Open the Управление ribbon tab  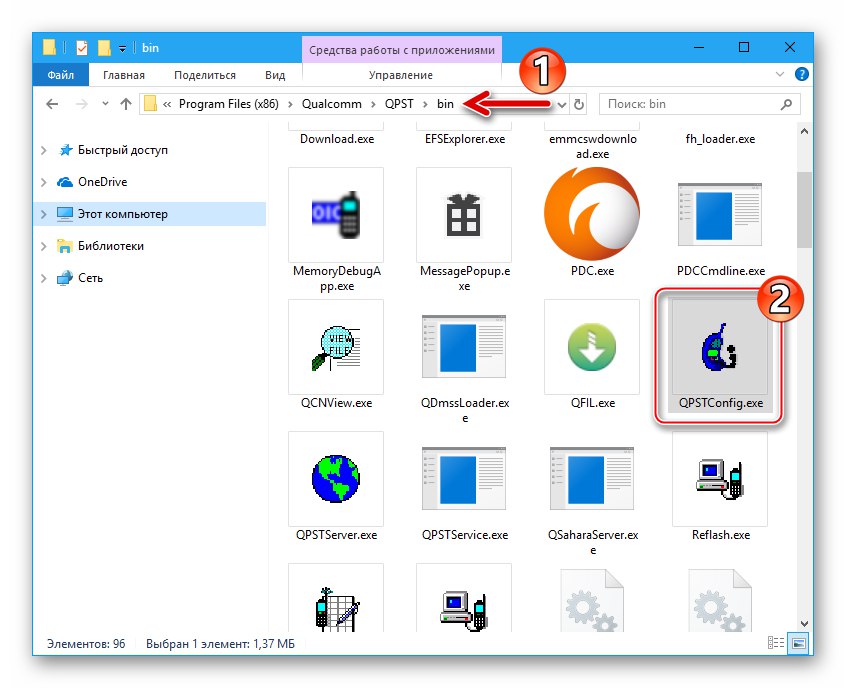click(401, 75)
